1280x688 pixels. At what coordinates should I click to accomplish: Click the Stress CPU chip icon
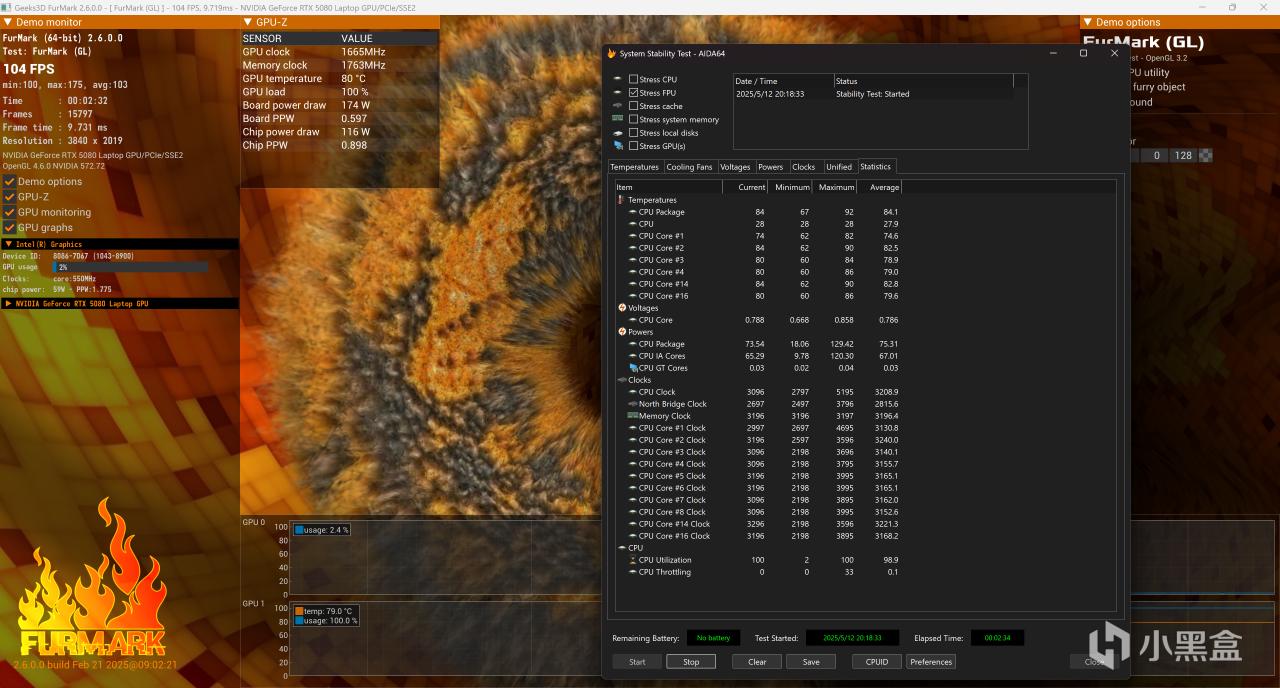(618, 79)
